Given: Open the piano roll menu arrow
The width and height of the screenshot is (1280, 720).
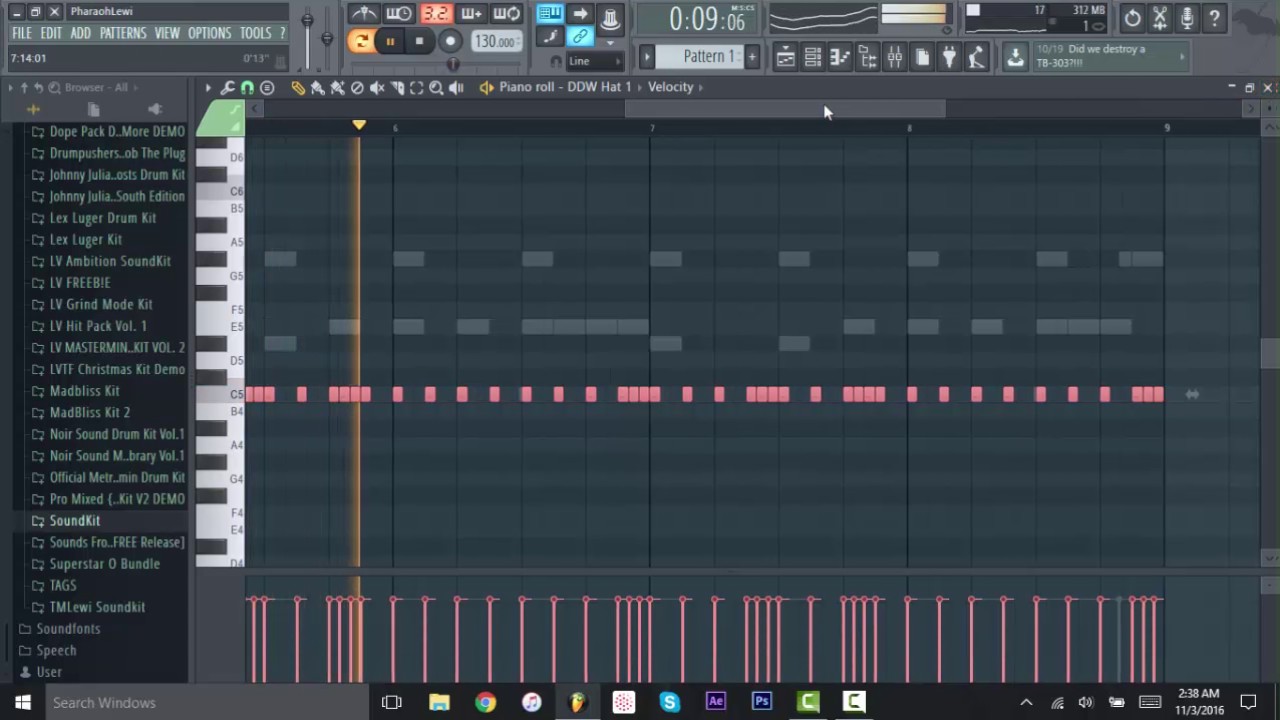Looking at the screenshot, I should click(208, 88).
